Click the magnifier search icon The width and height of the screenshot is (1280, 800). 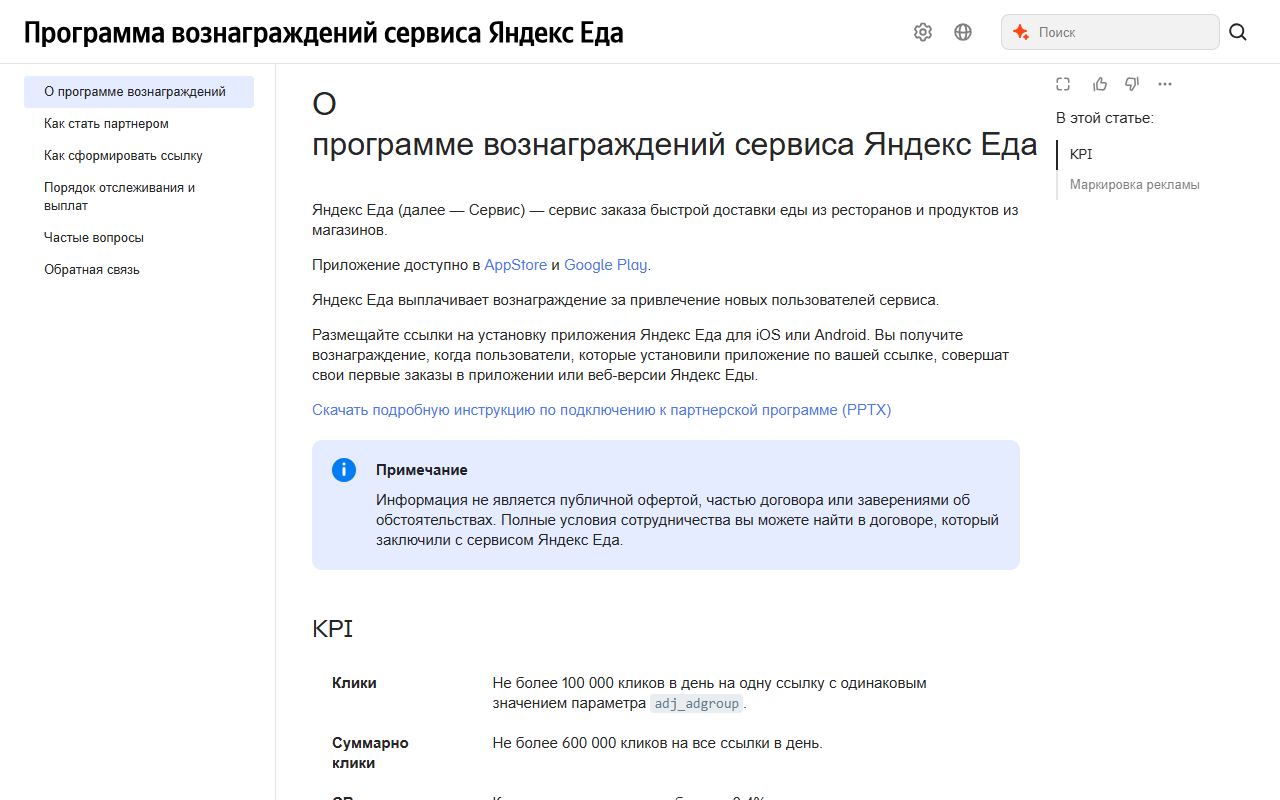pos(1238,32)
